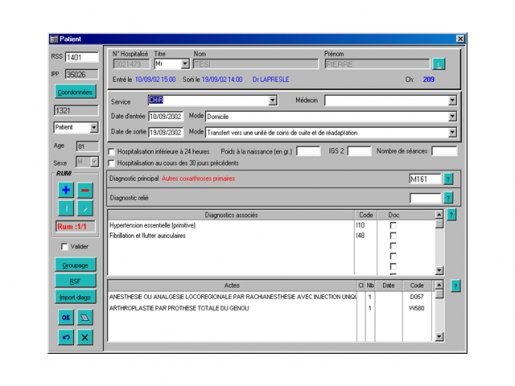This screenshot has height=386, width=515.
Task: Click the Groupage button
Action: coord(75,265)
